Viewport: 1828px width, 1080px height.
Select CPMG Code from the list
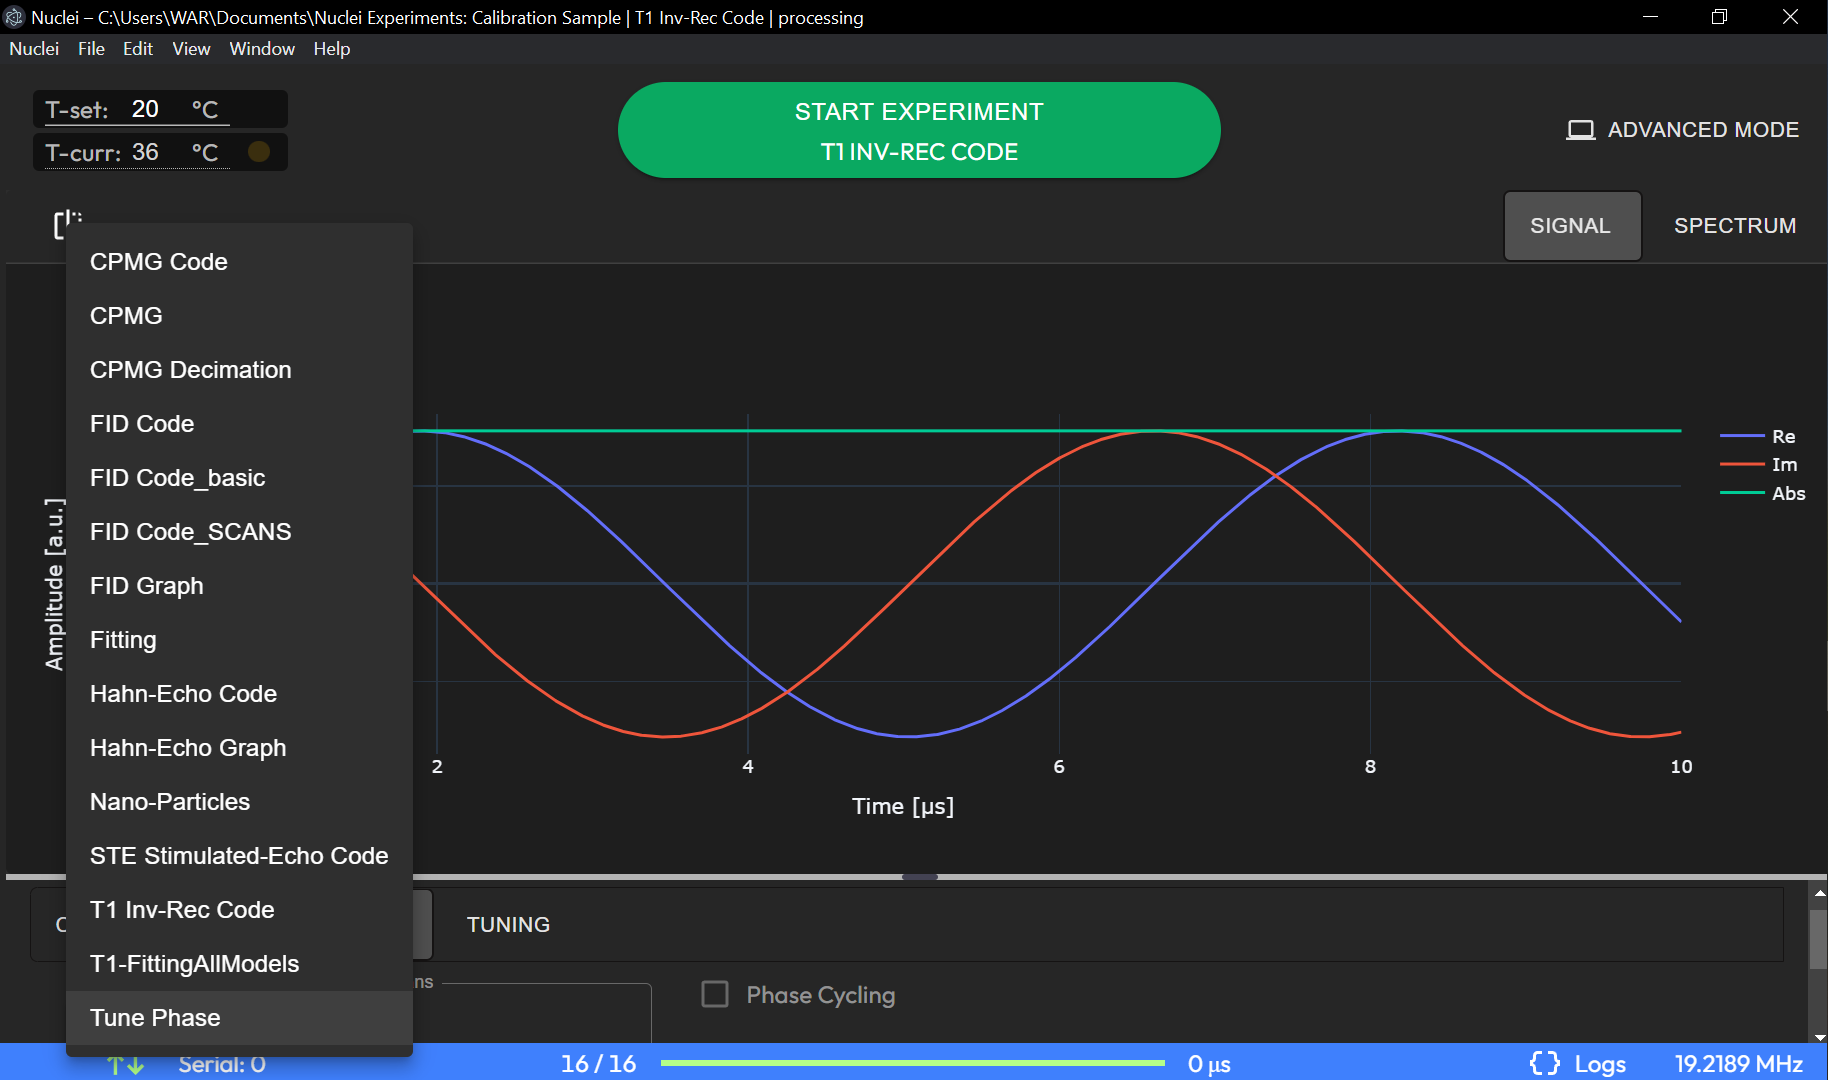point(239,262)
